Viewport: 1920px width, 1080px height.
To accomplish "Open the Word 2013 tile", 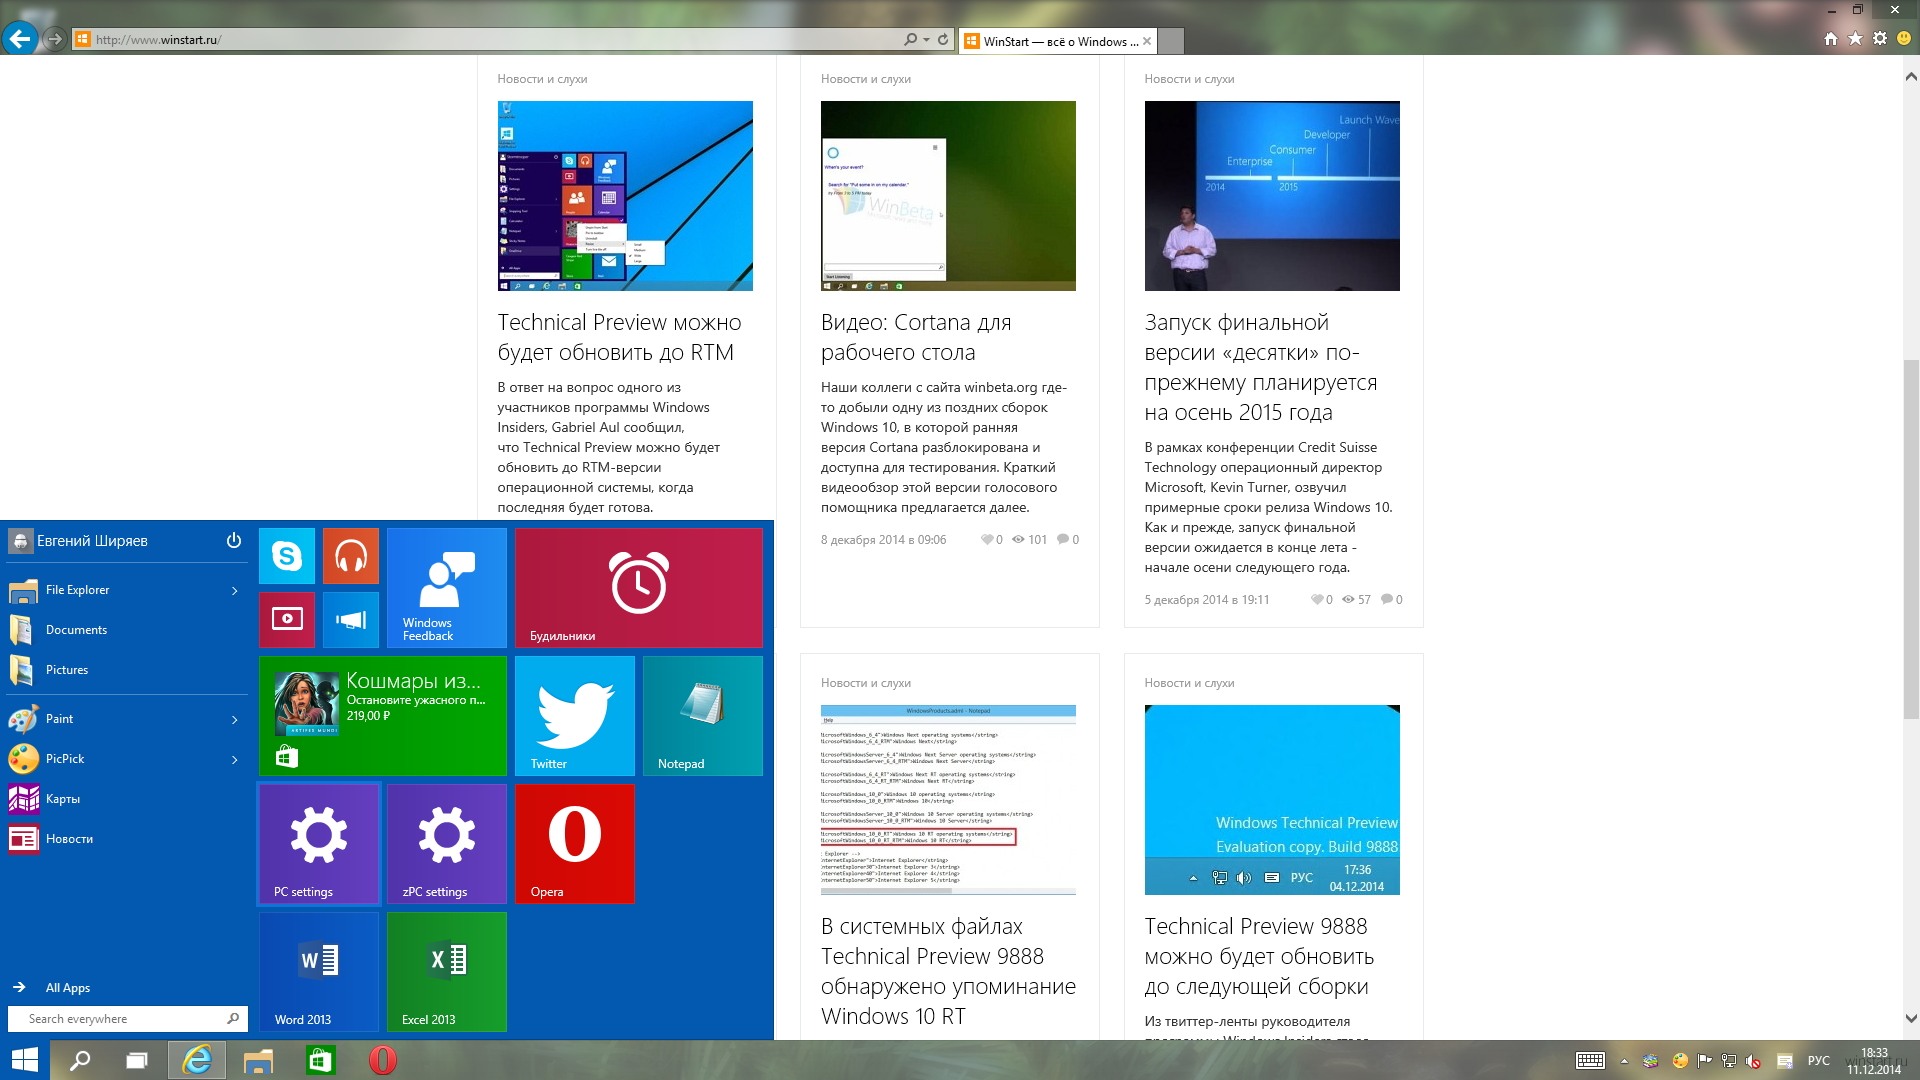I will click(x=319, y=972).
